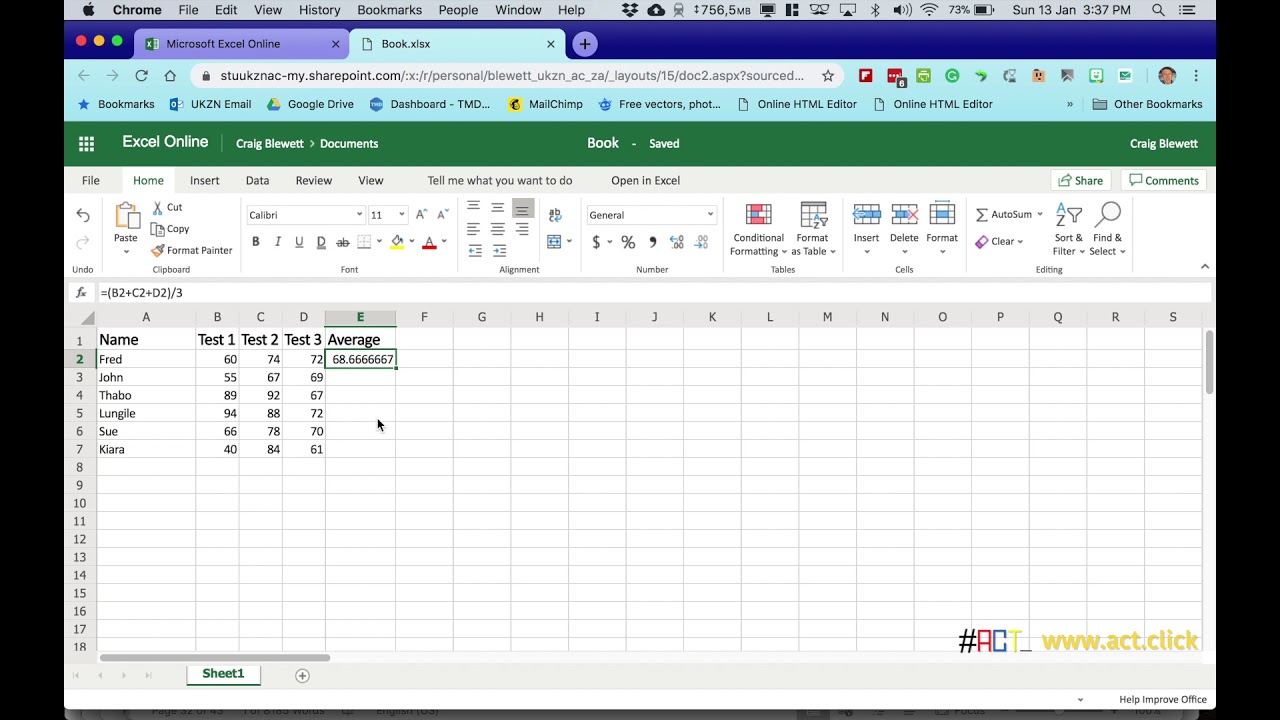Viewport: 1280px width, 720px height.
Task: Set top vertical alignment
Action: [x=474, y=207]
